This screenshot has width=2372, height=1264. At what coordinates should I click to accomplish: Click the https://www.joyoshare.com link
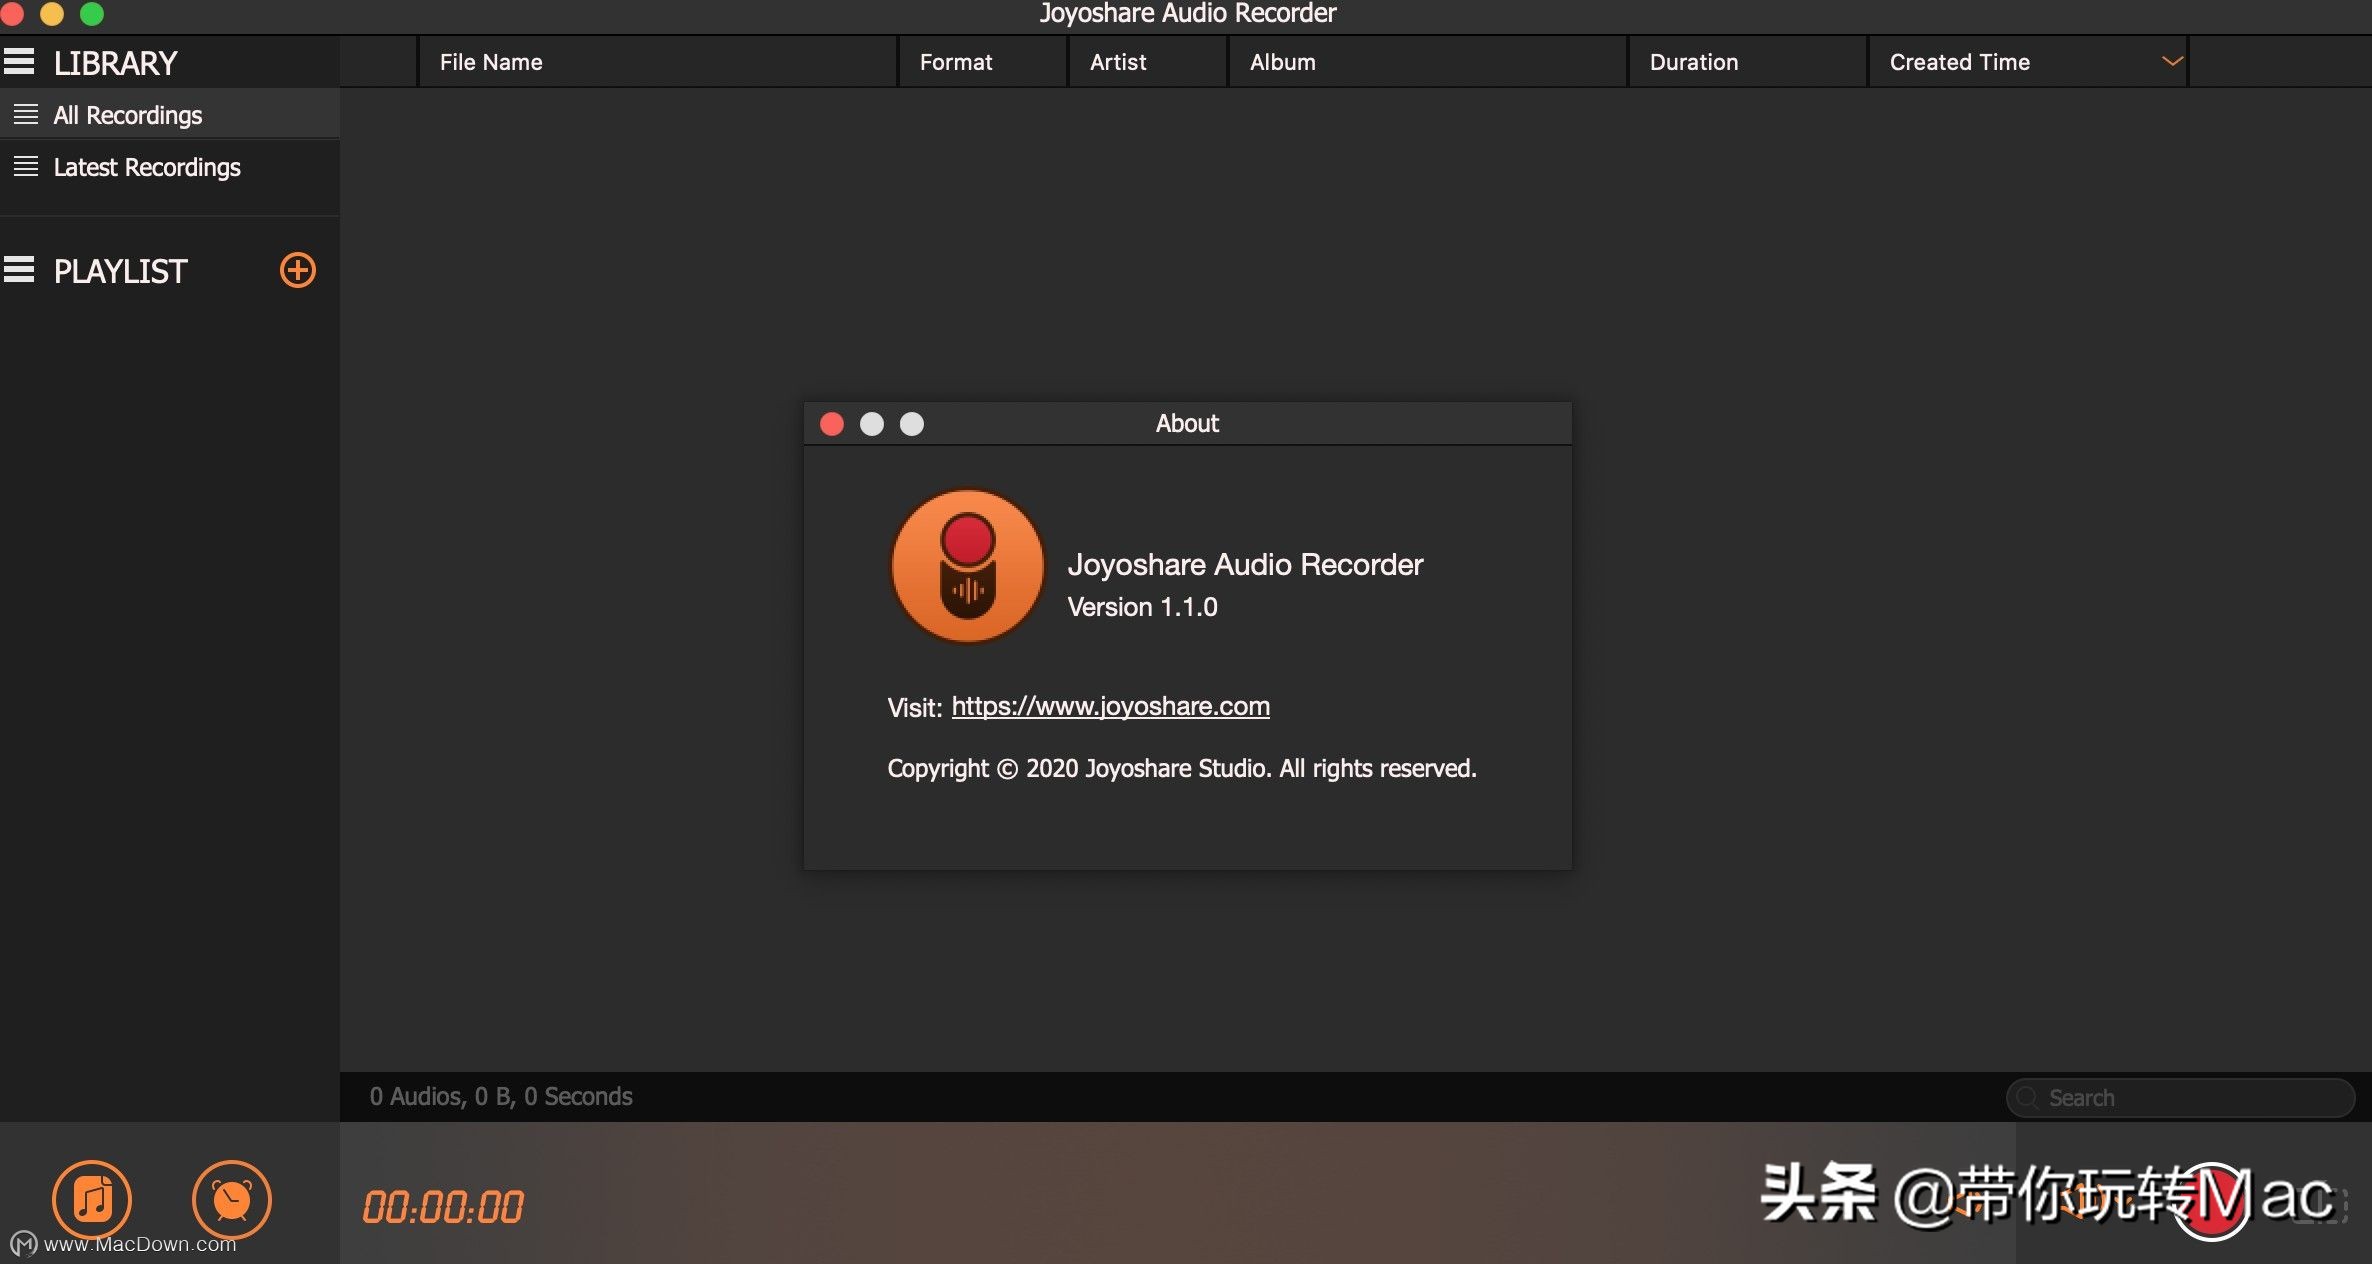1111,704
